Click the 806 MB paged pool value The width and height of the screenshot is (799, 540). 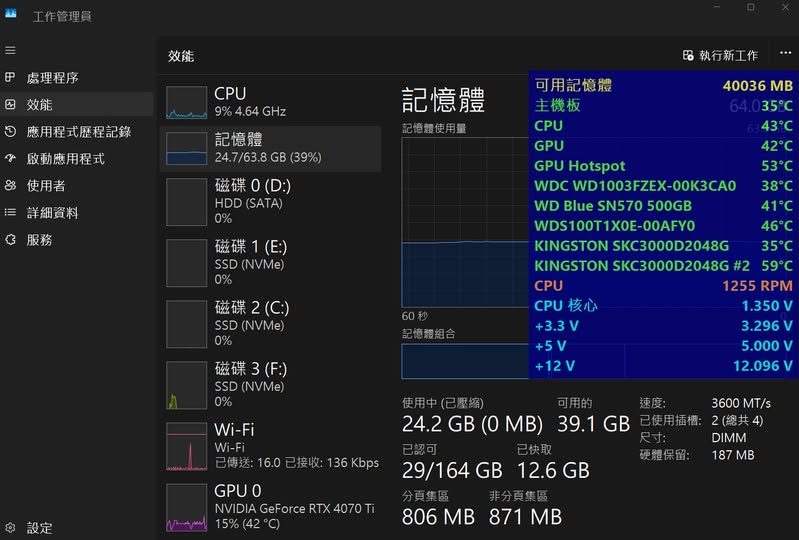[438, 517]
